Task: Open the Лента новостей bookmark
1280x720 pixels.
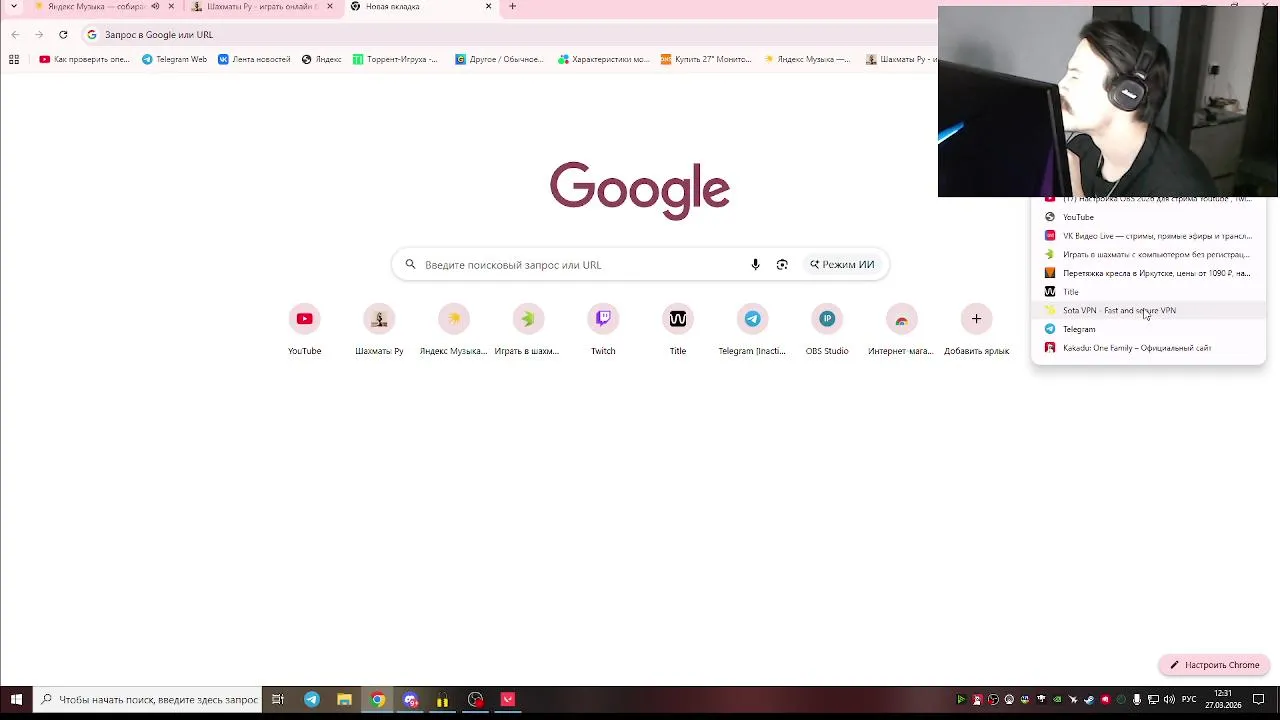Action: (254, 59)
